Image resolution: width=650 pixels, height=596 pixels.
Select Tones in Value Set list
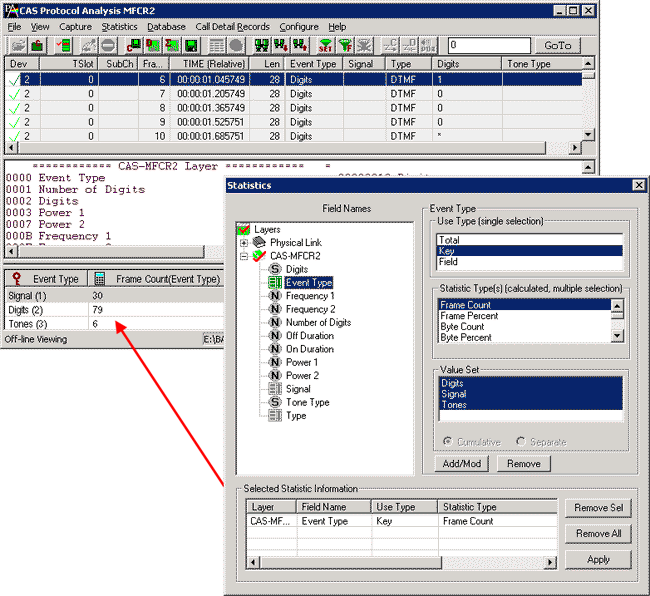(x=531, y=405)
